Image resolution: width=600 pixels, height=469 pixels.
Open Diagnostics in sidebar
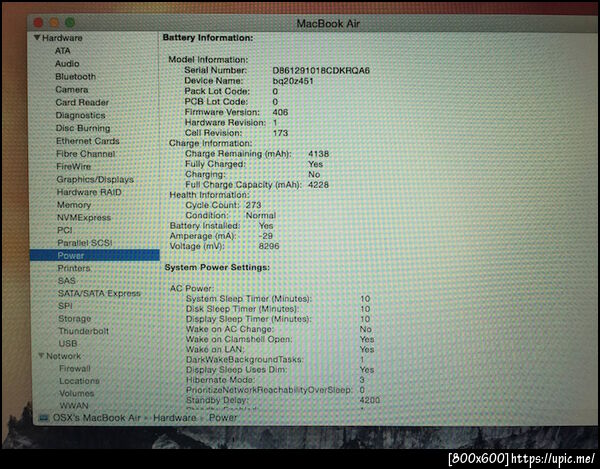(80, 115)
